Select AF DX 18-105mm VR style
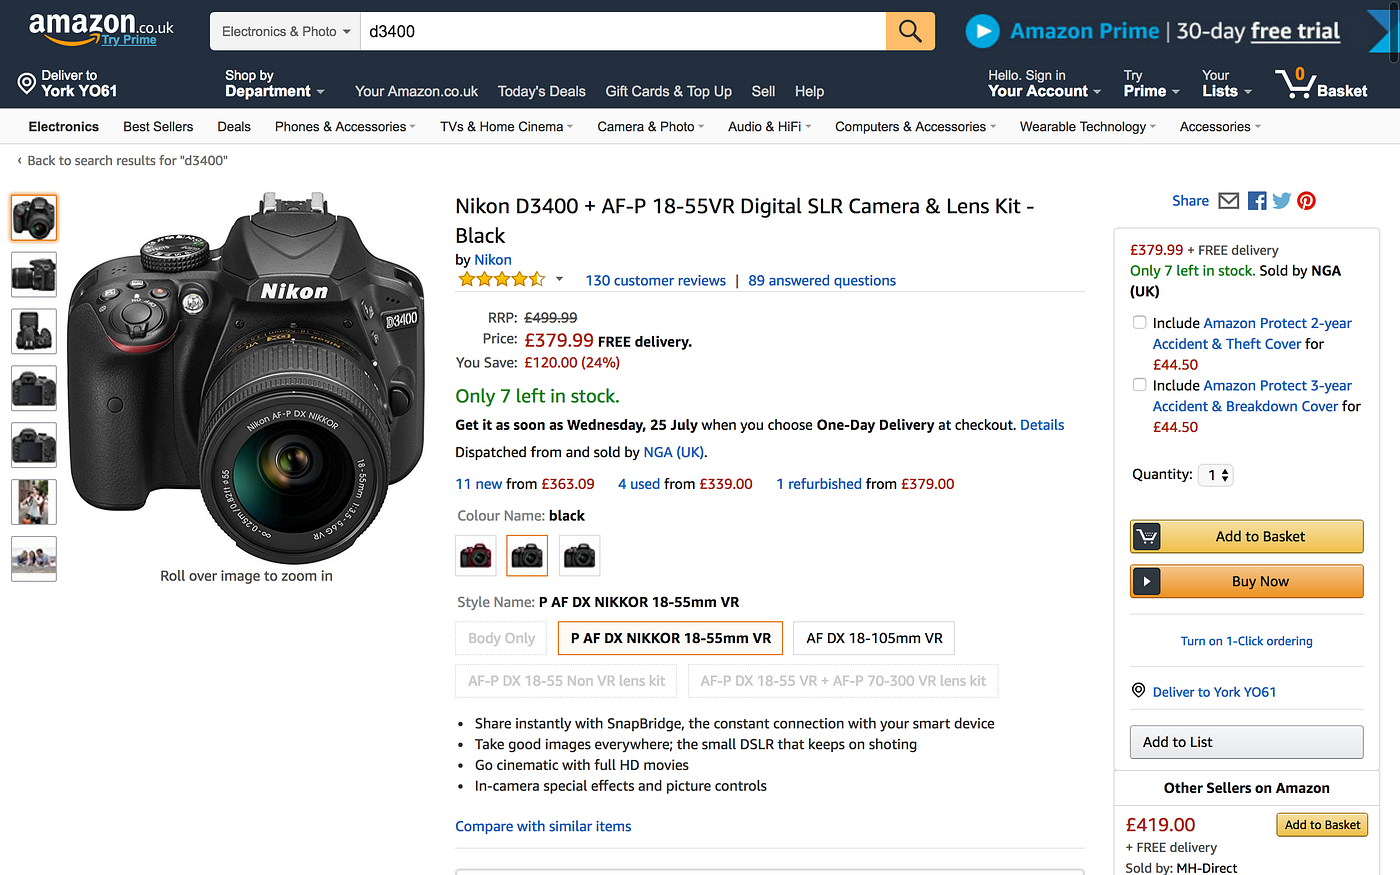Viewport: 1400px width, 875px height. [x=874, y=638]
